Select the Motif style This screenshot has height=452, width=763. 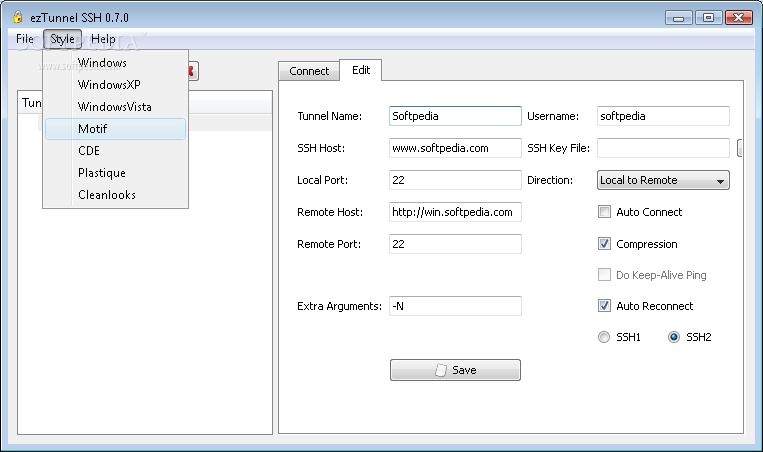coord(115,129)
